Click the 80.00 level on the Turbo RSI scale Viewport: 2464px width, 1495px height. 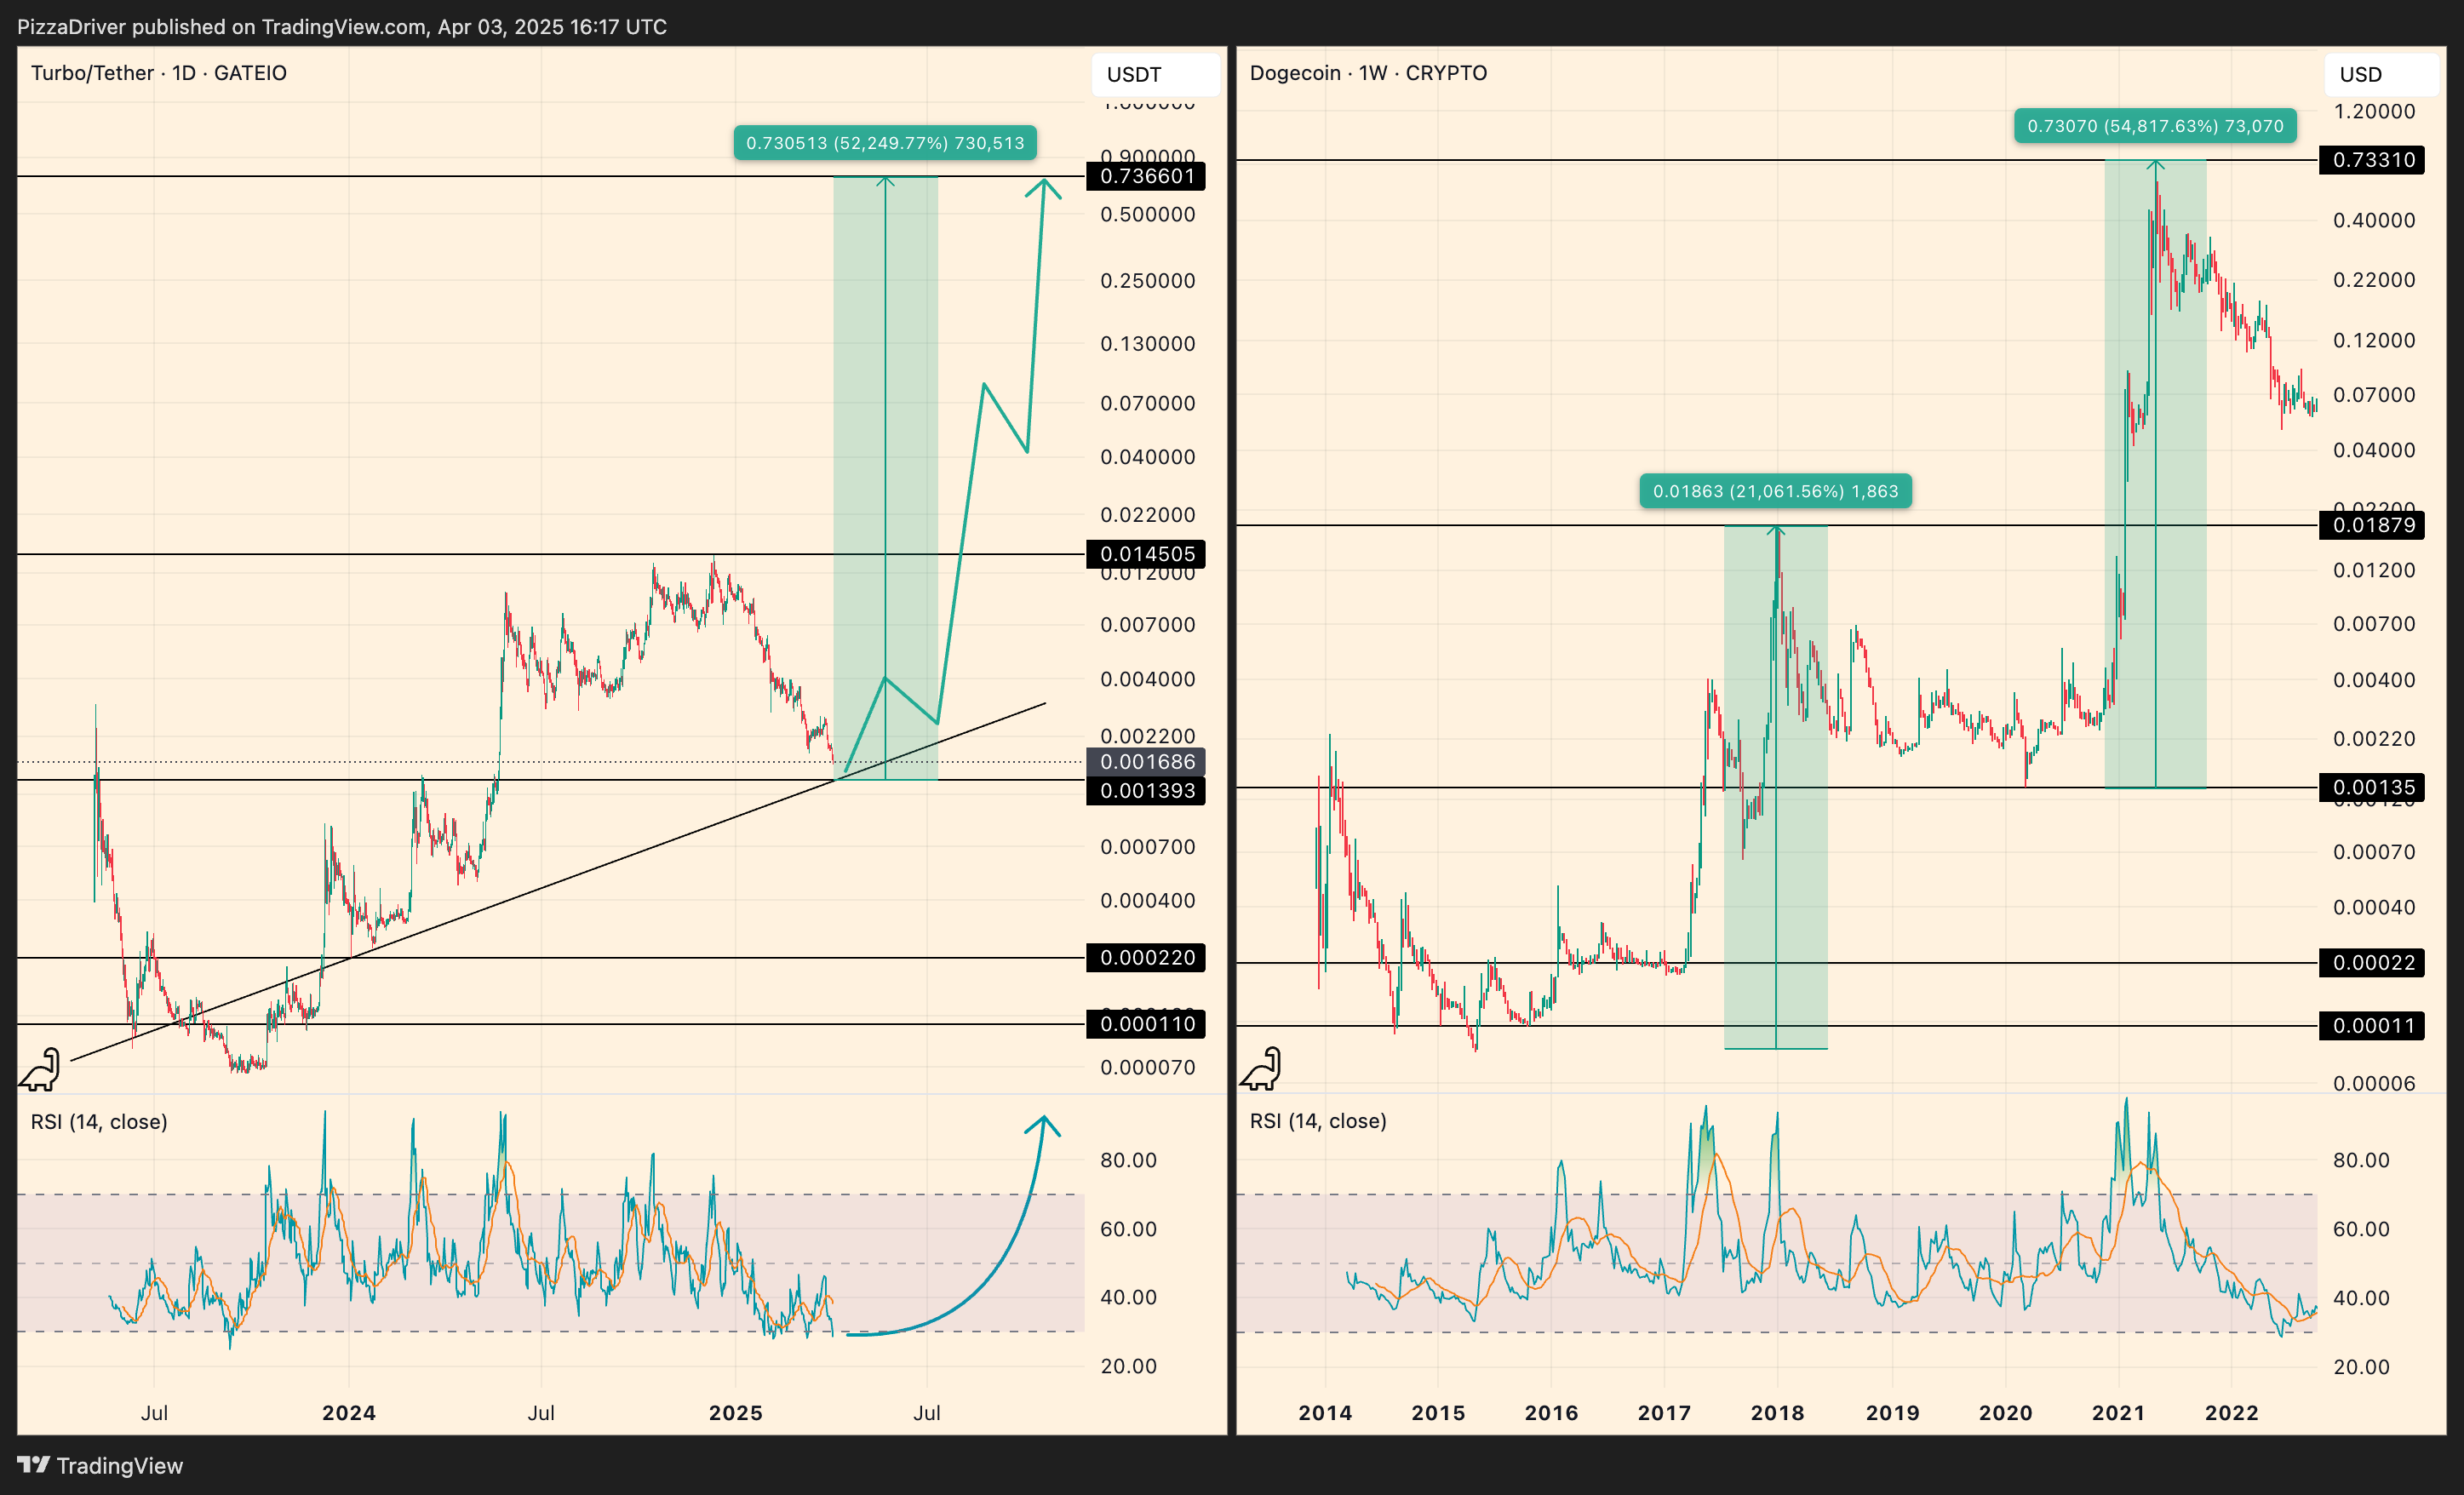click(x=1128, y=1160)
